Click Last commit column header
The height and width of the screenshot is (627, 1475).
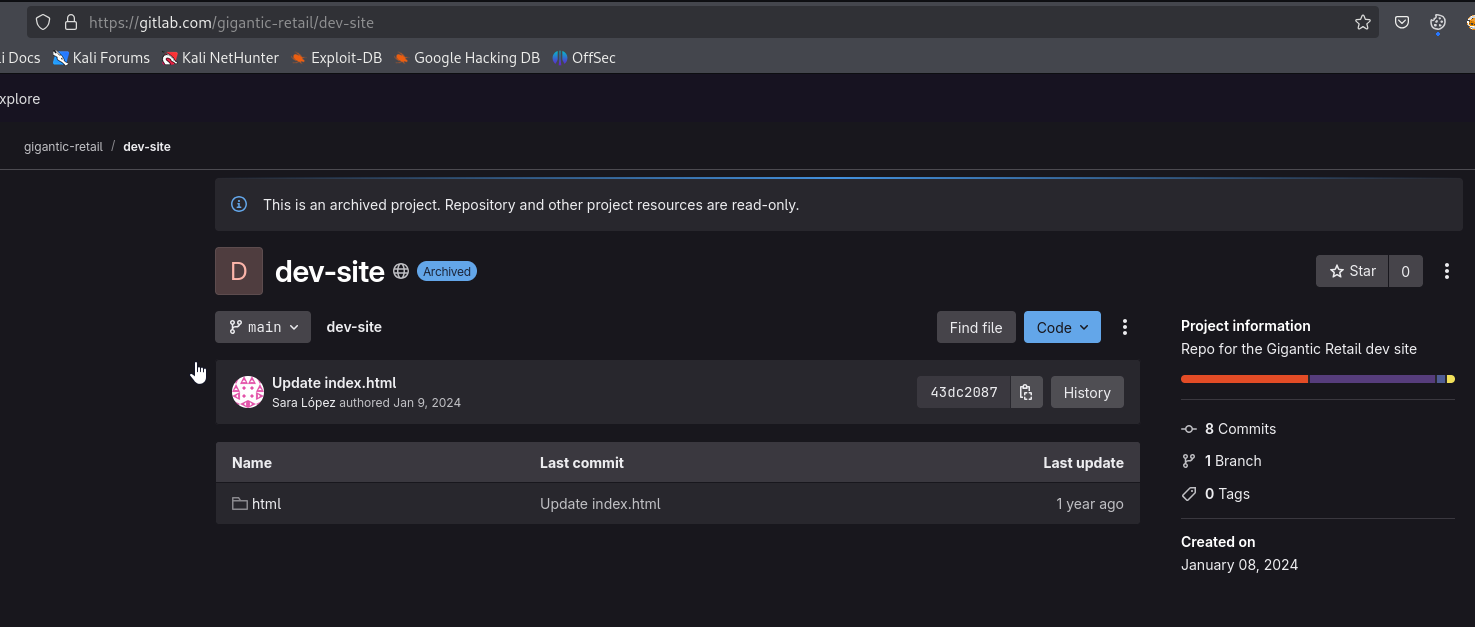582,463
